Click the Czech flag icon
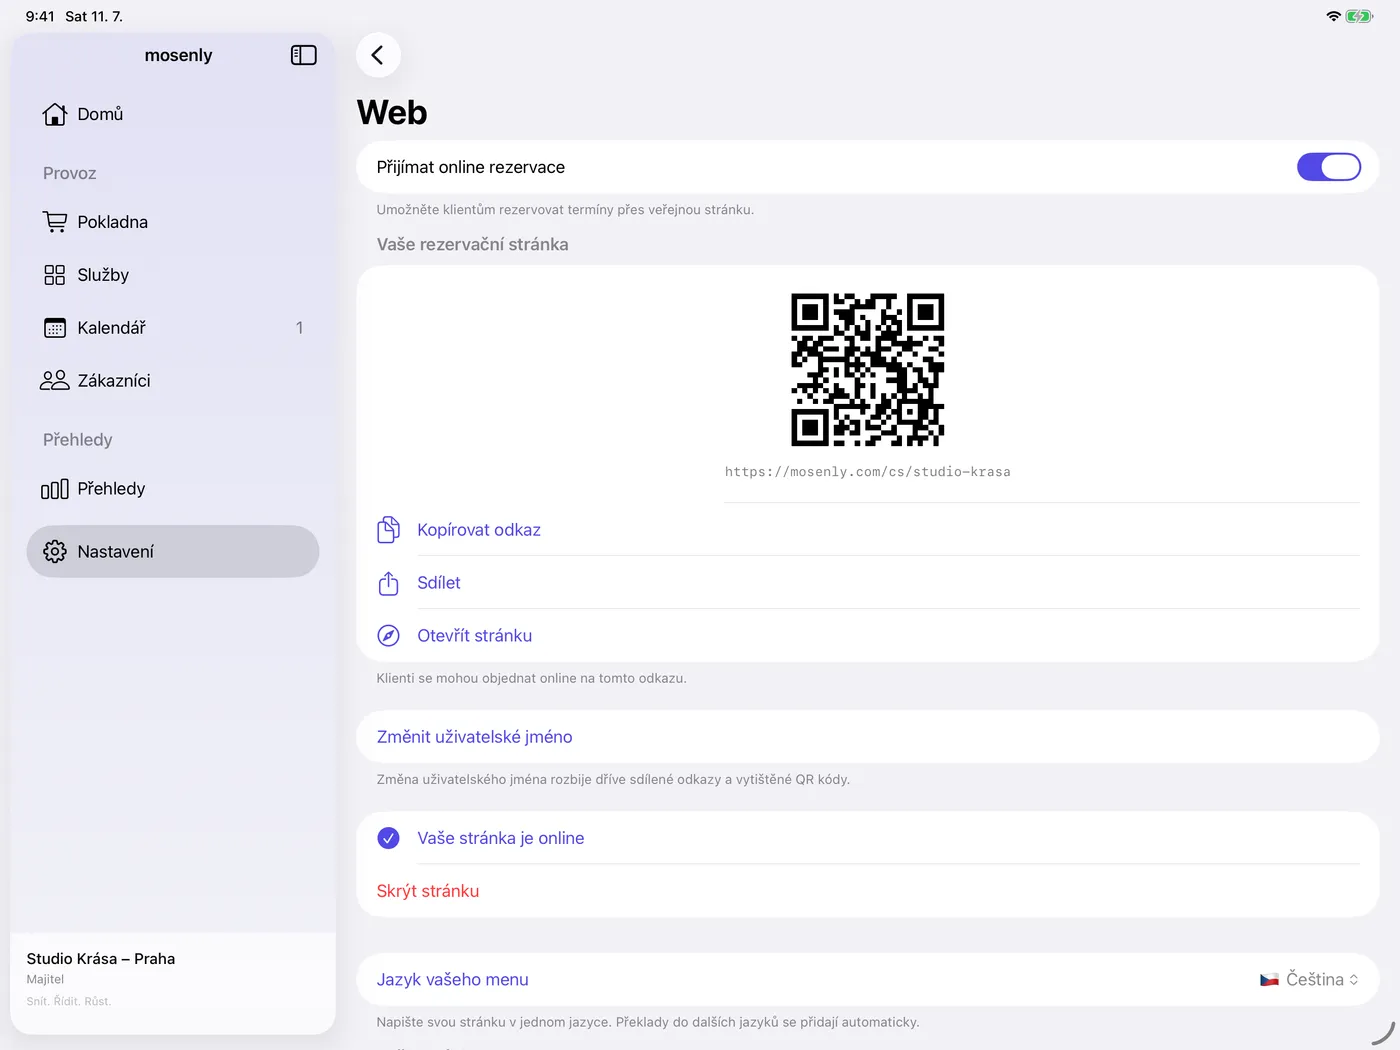1400x1050 pixels. (1269, 980)
